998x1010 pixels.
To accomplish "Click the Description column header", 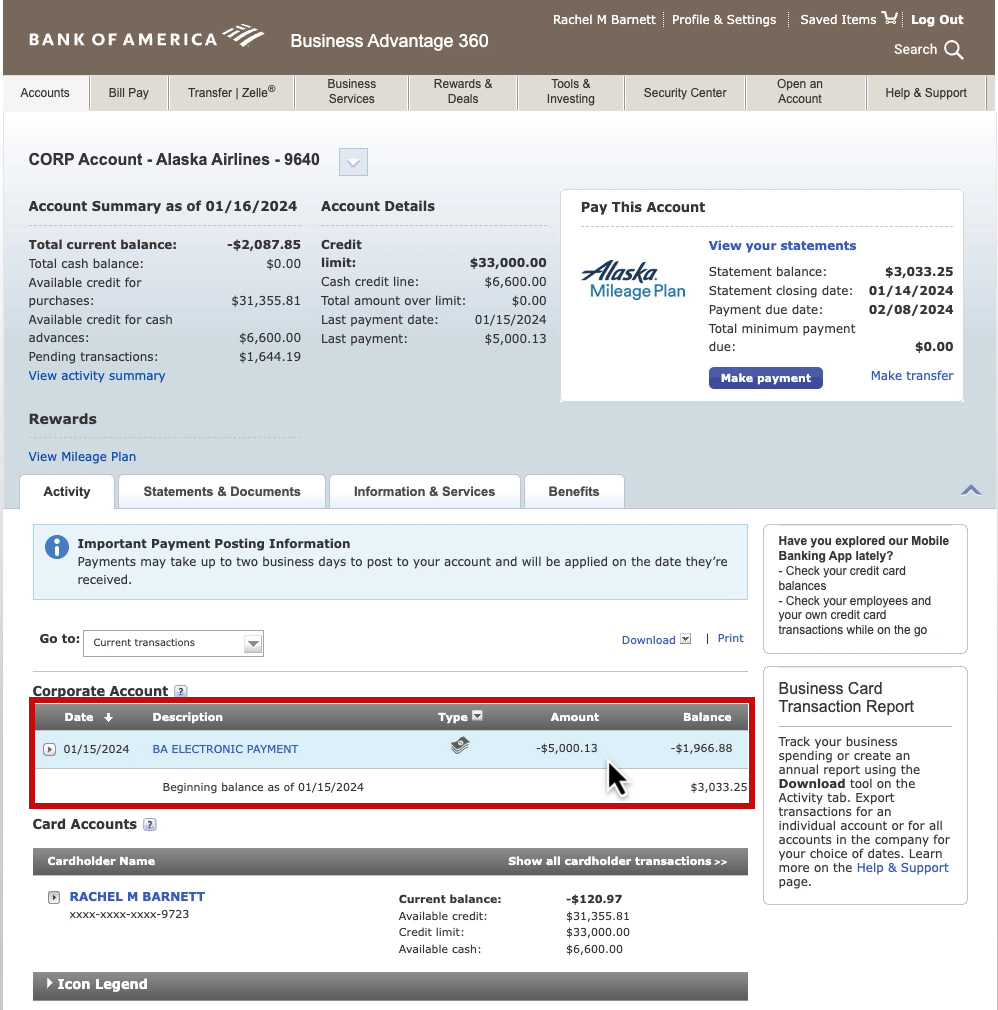I will click(187, 717).
